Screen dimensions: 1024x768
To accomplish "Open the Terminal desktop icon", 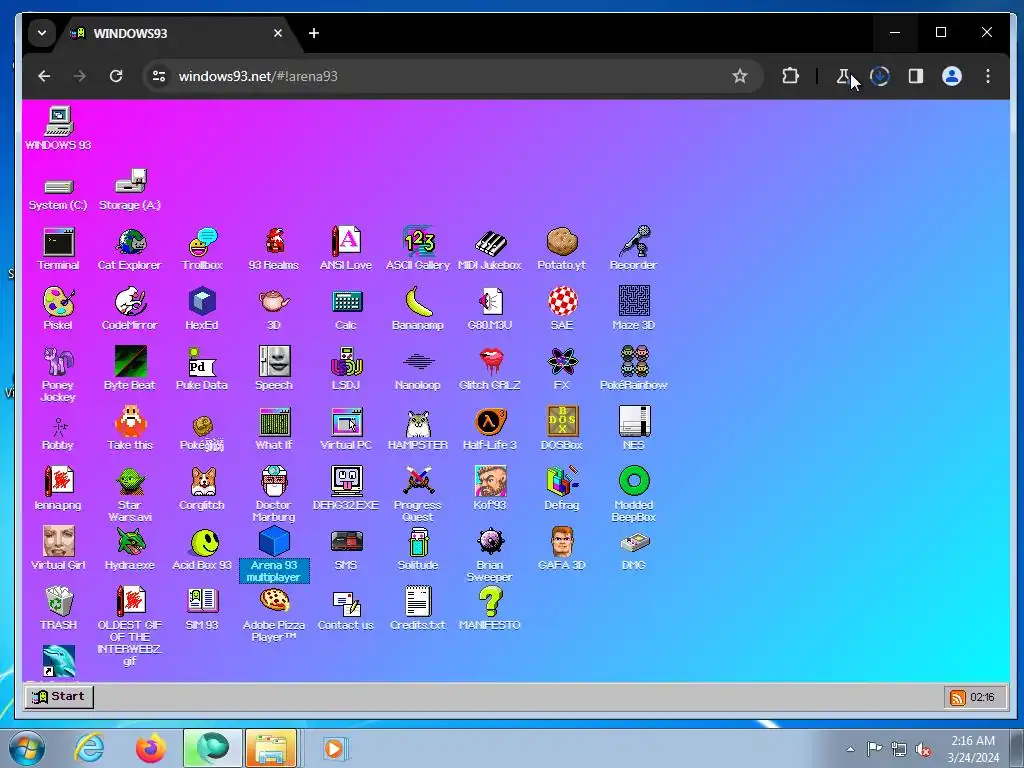I will coord(58,248).
